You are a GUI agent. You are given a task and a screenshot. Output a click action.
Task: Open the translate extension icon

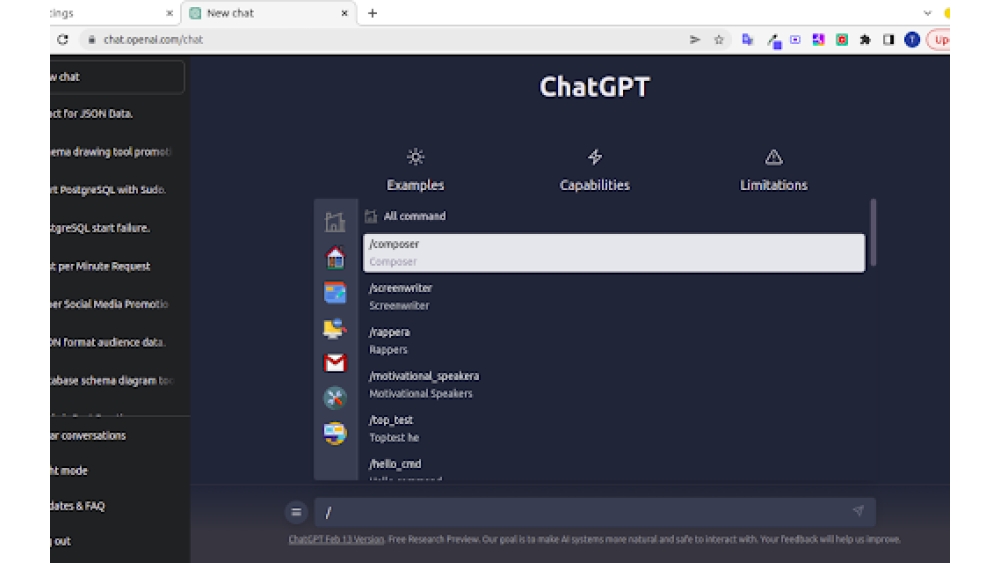click(747, 40)
